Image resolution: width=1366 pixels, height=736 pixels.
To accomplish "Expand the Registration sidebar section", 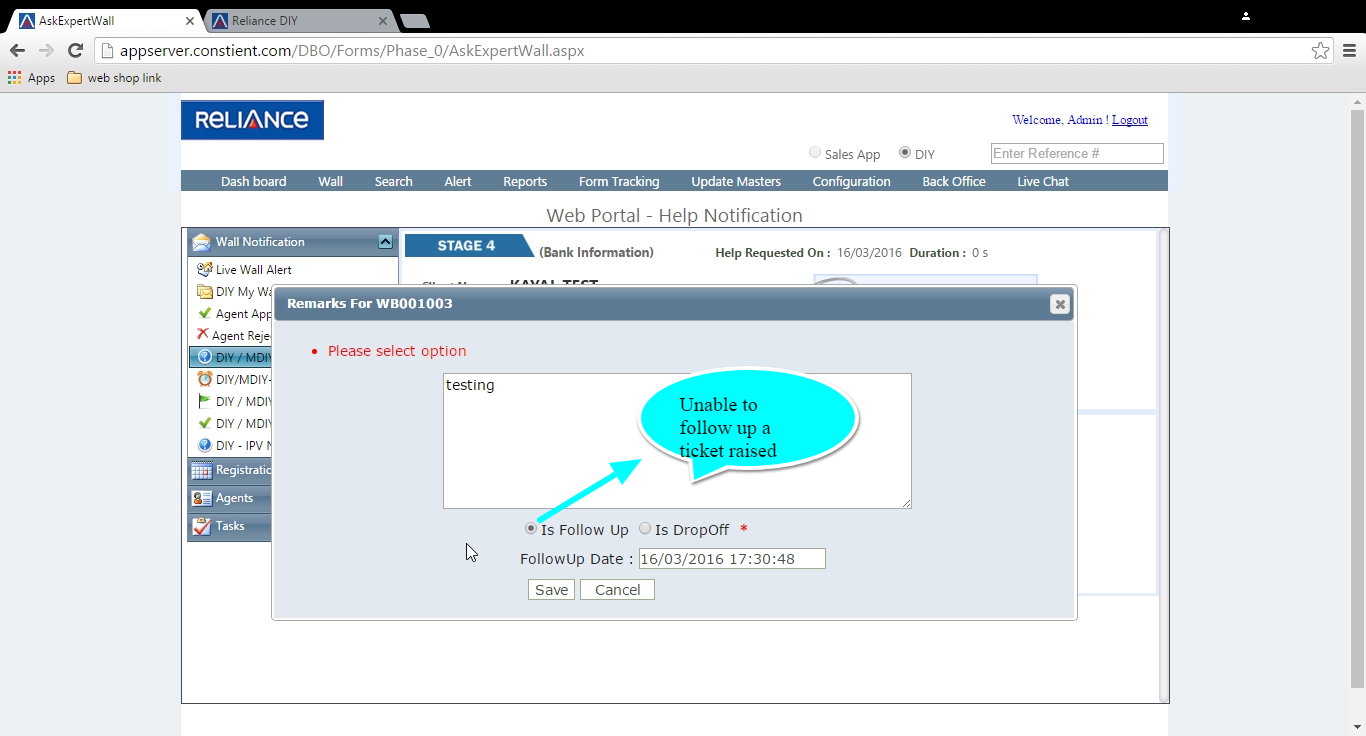I will (x=229, y=470).
